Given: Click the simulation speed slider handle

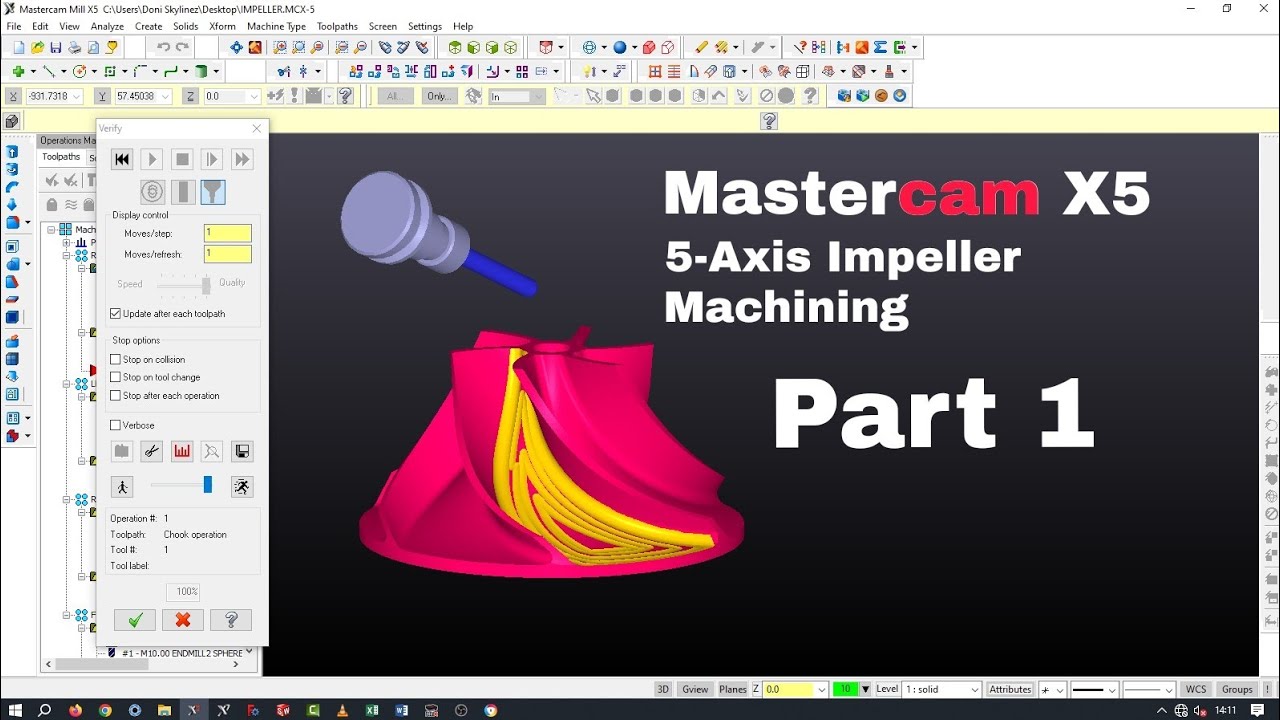Looking at the screenshot, I should [x=208, y=485].
